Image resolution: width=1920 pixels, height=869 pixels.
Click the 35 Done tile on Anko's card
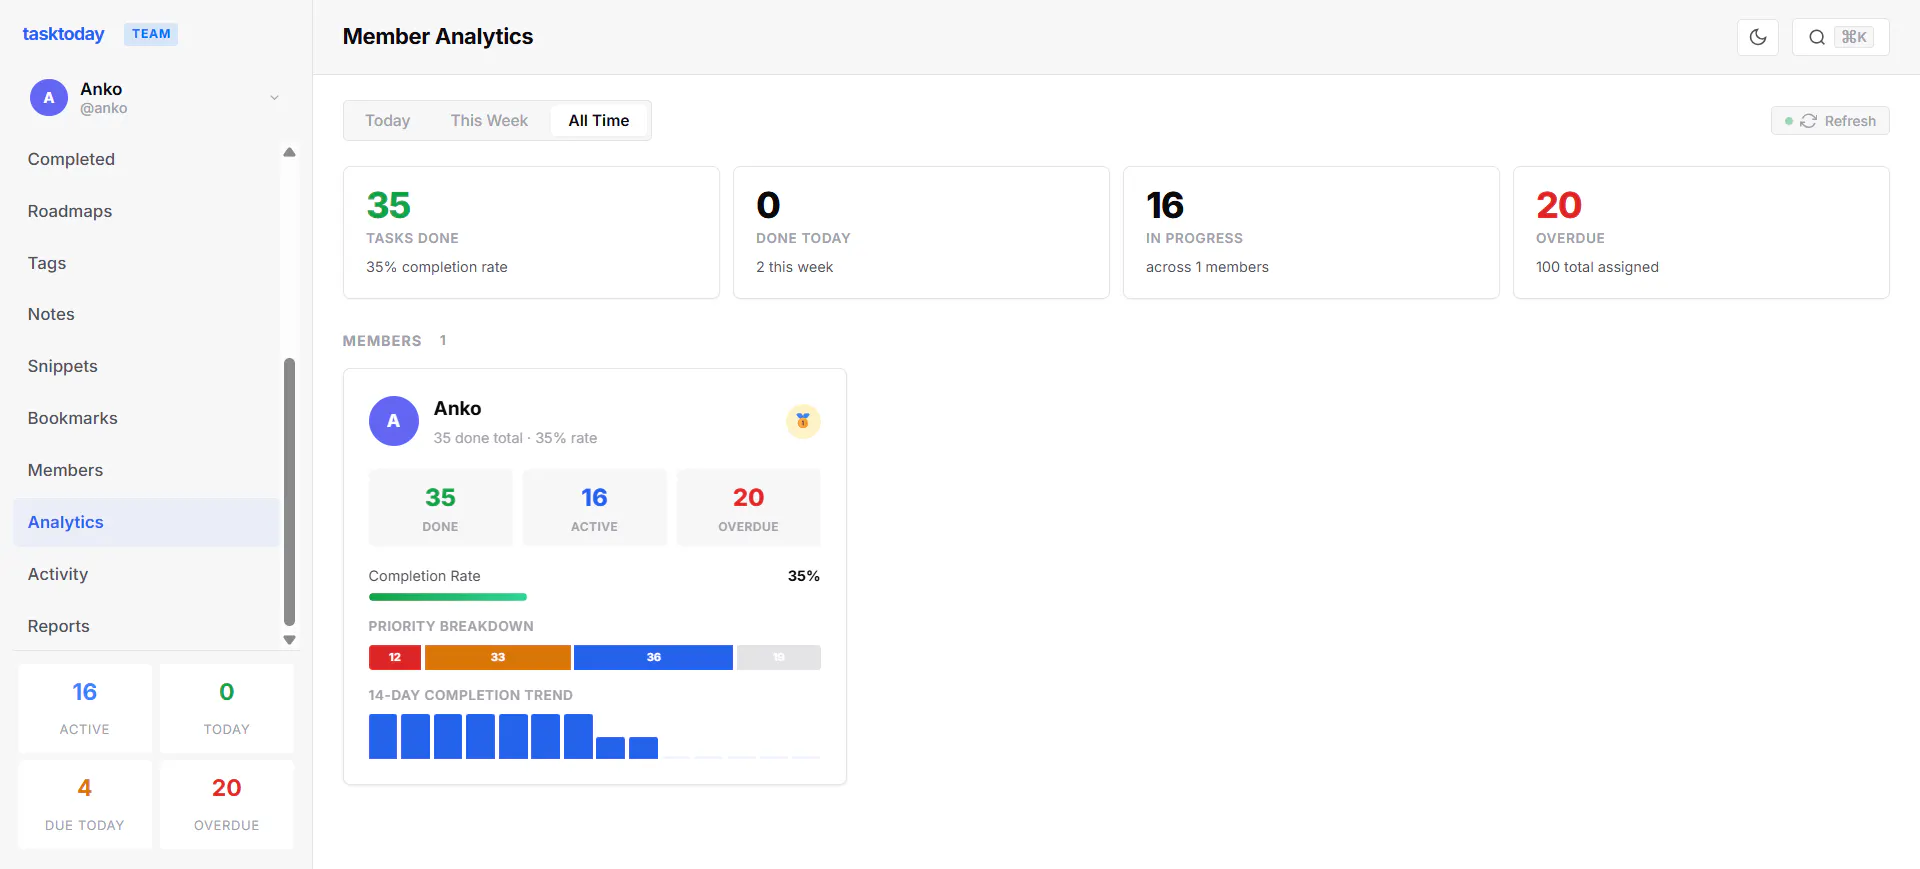(x=440, y=507)
